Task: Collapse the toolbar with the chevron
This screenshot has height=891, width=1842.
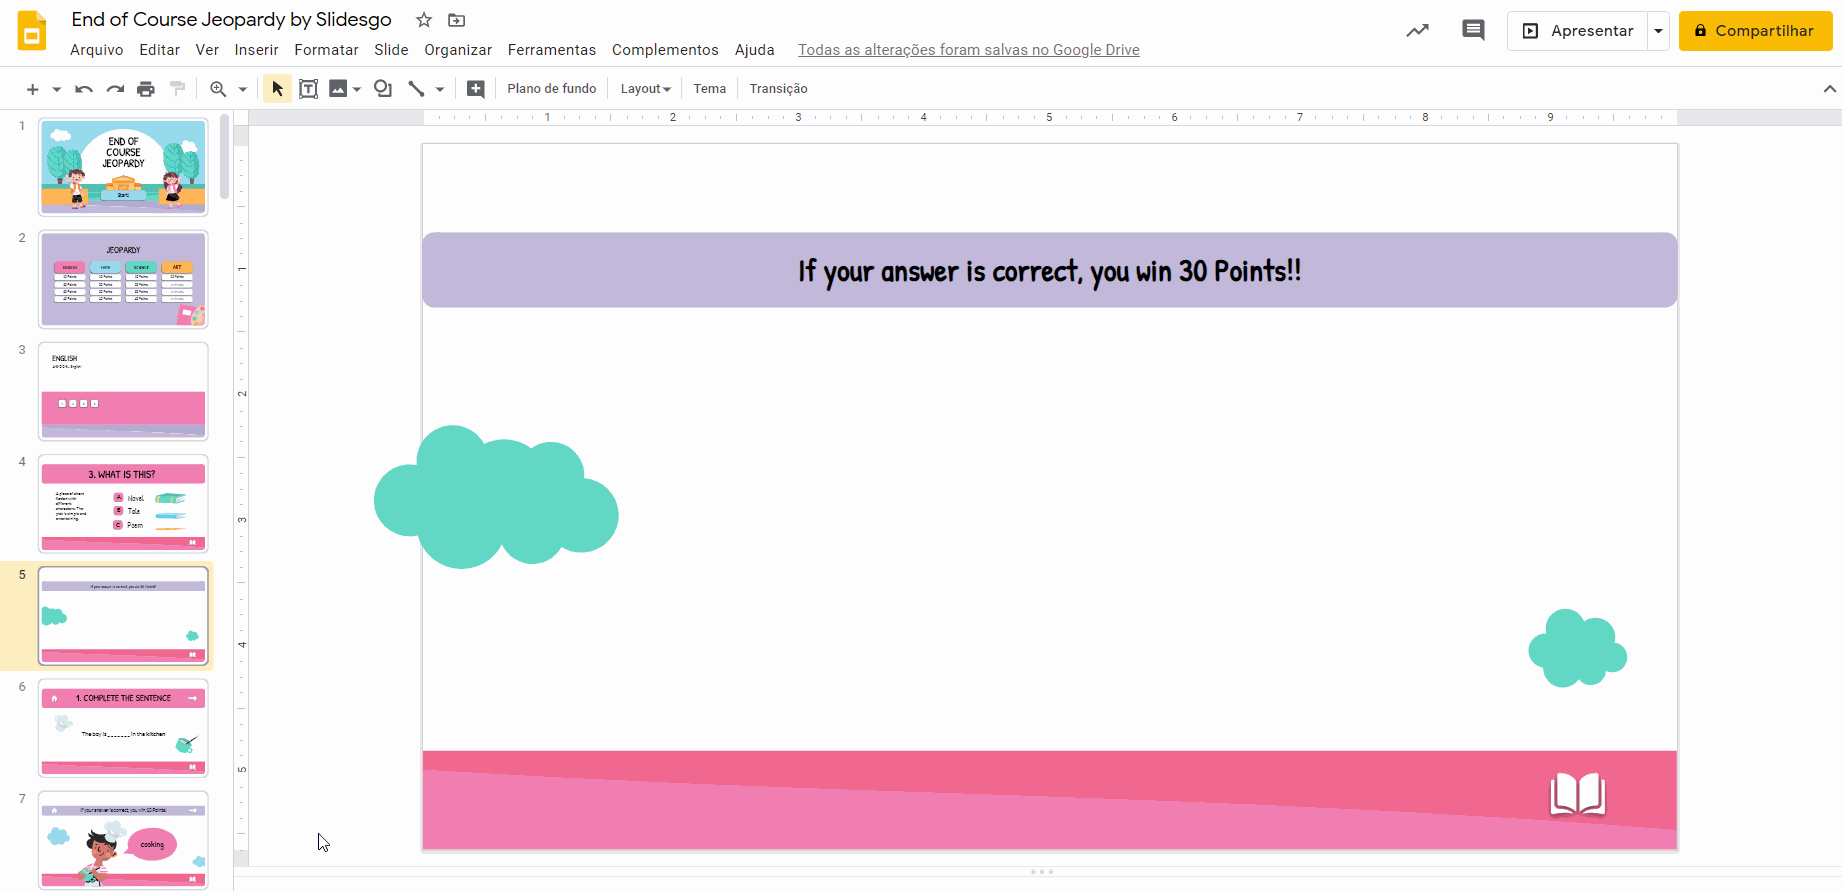Action: coord(1829,89)
